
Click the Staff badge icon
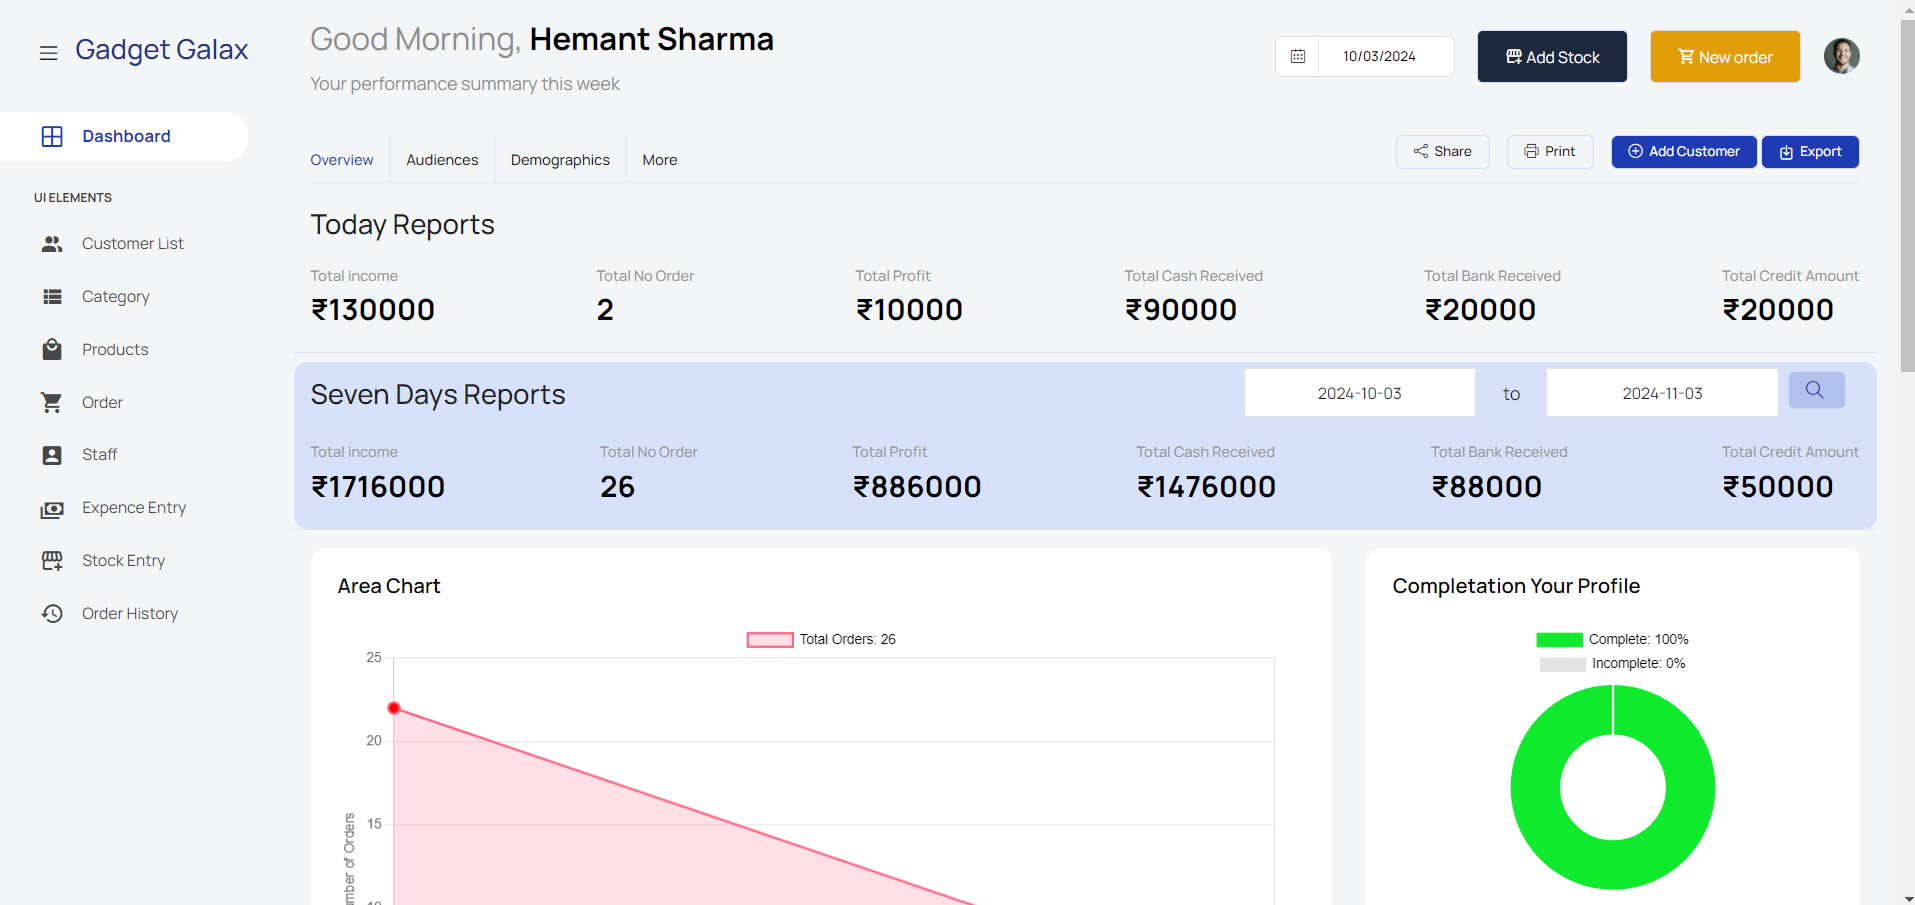coord(52,455)
